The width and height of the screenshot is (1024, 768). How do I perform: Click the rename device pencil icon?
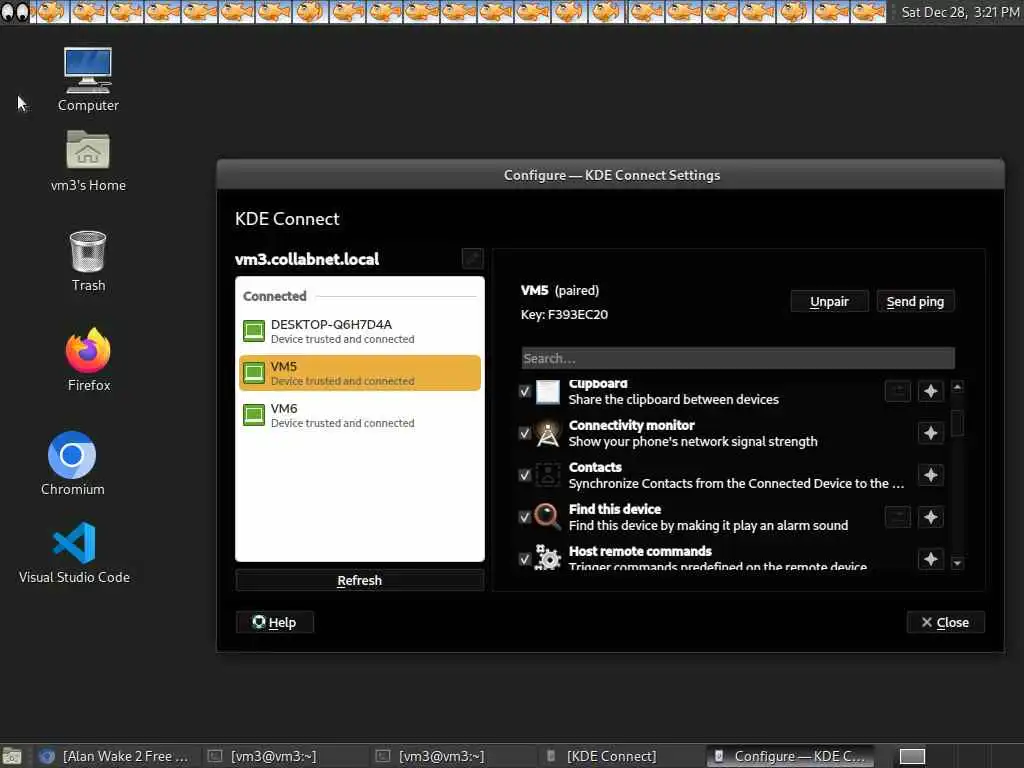[473, 259]
